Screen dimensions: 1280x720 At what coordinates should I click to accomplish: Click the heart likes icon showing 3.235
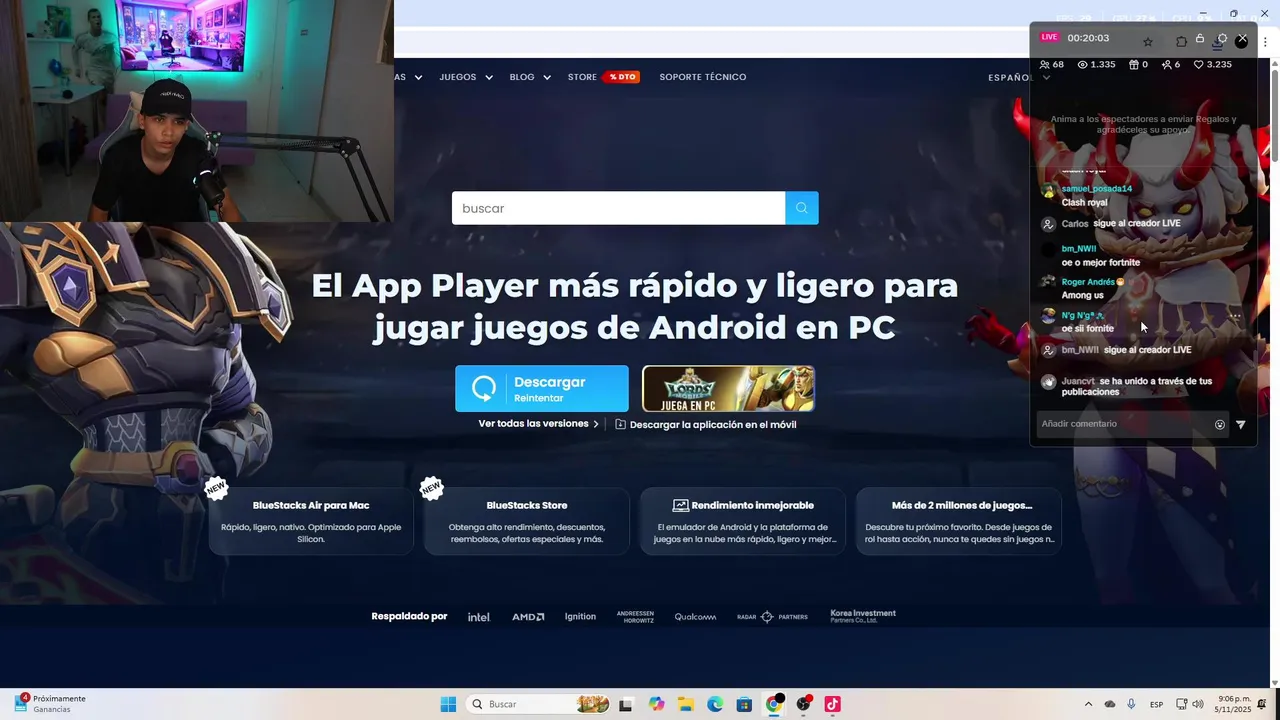tap(1199, 65)
